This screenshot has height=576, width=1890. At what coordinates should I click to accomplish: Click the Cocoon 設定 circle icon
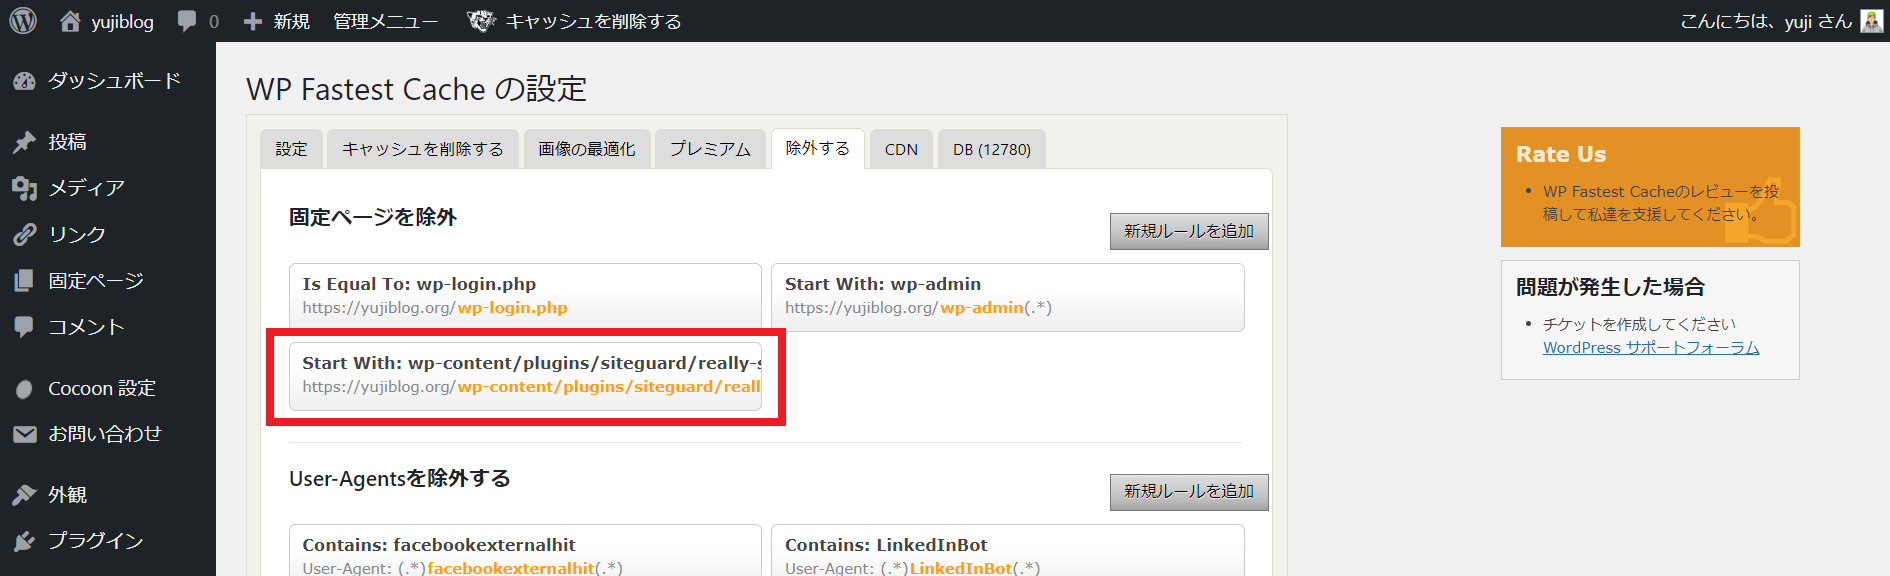click(24, 389)
